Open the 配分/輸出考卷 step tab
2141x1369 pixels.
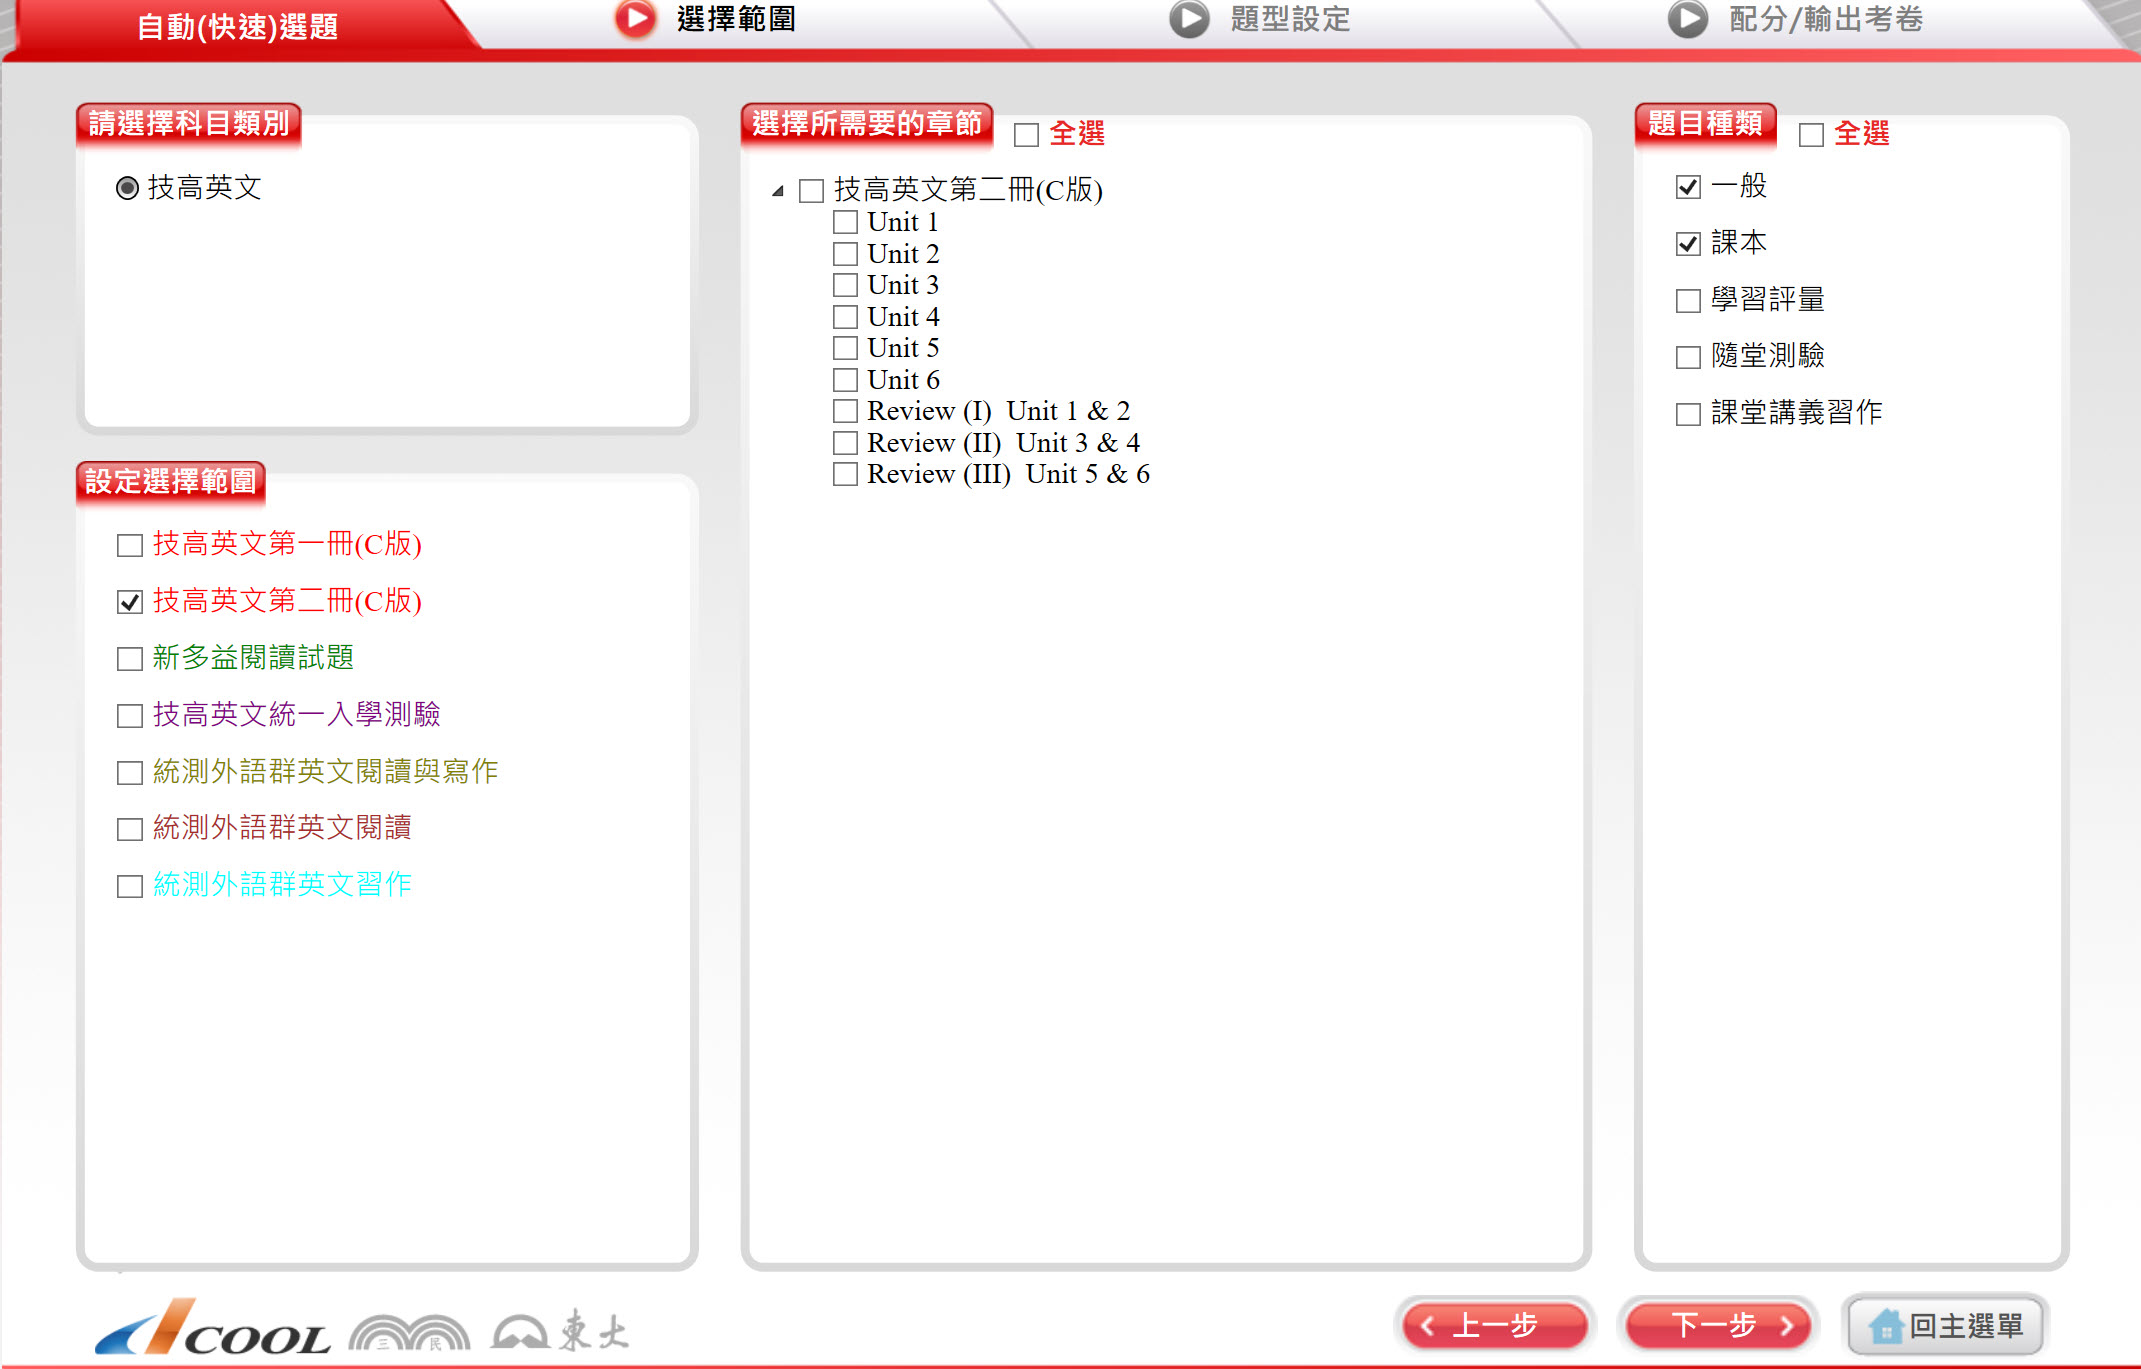1825,19
